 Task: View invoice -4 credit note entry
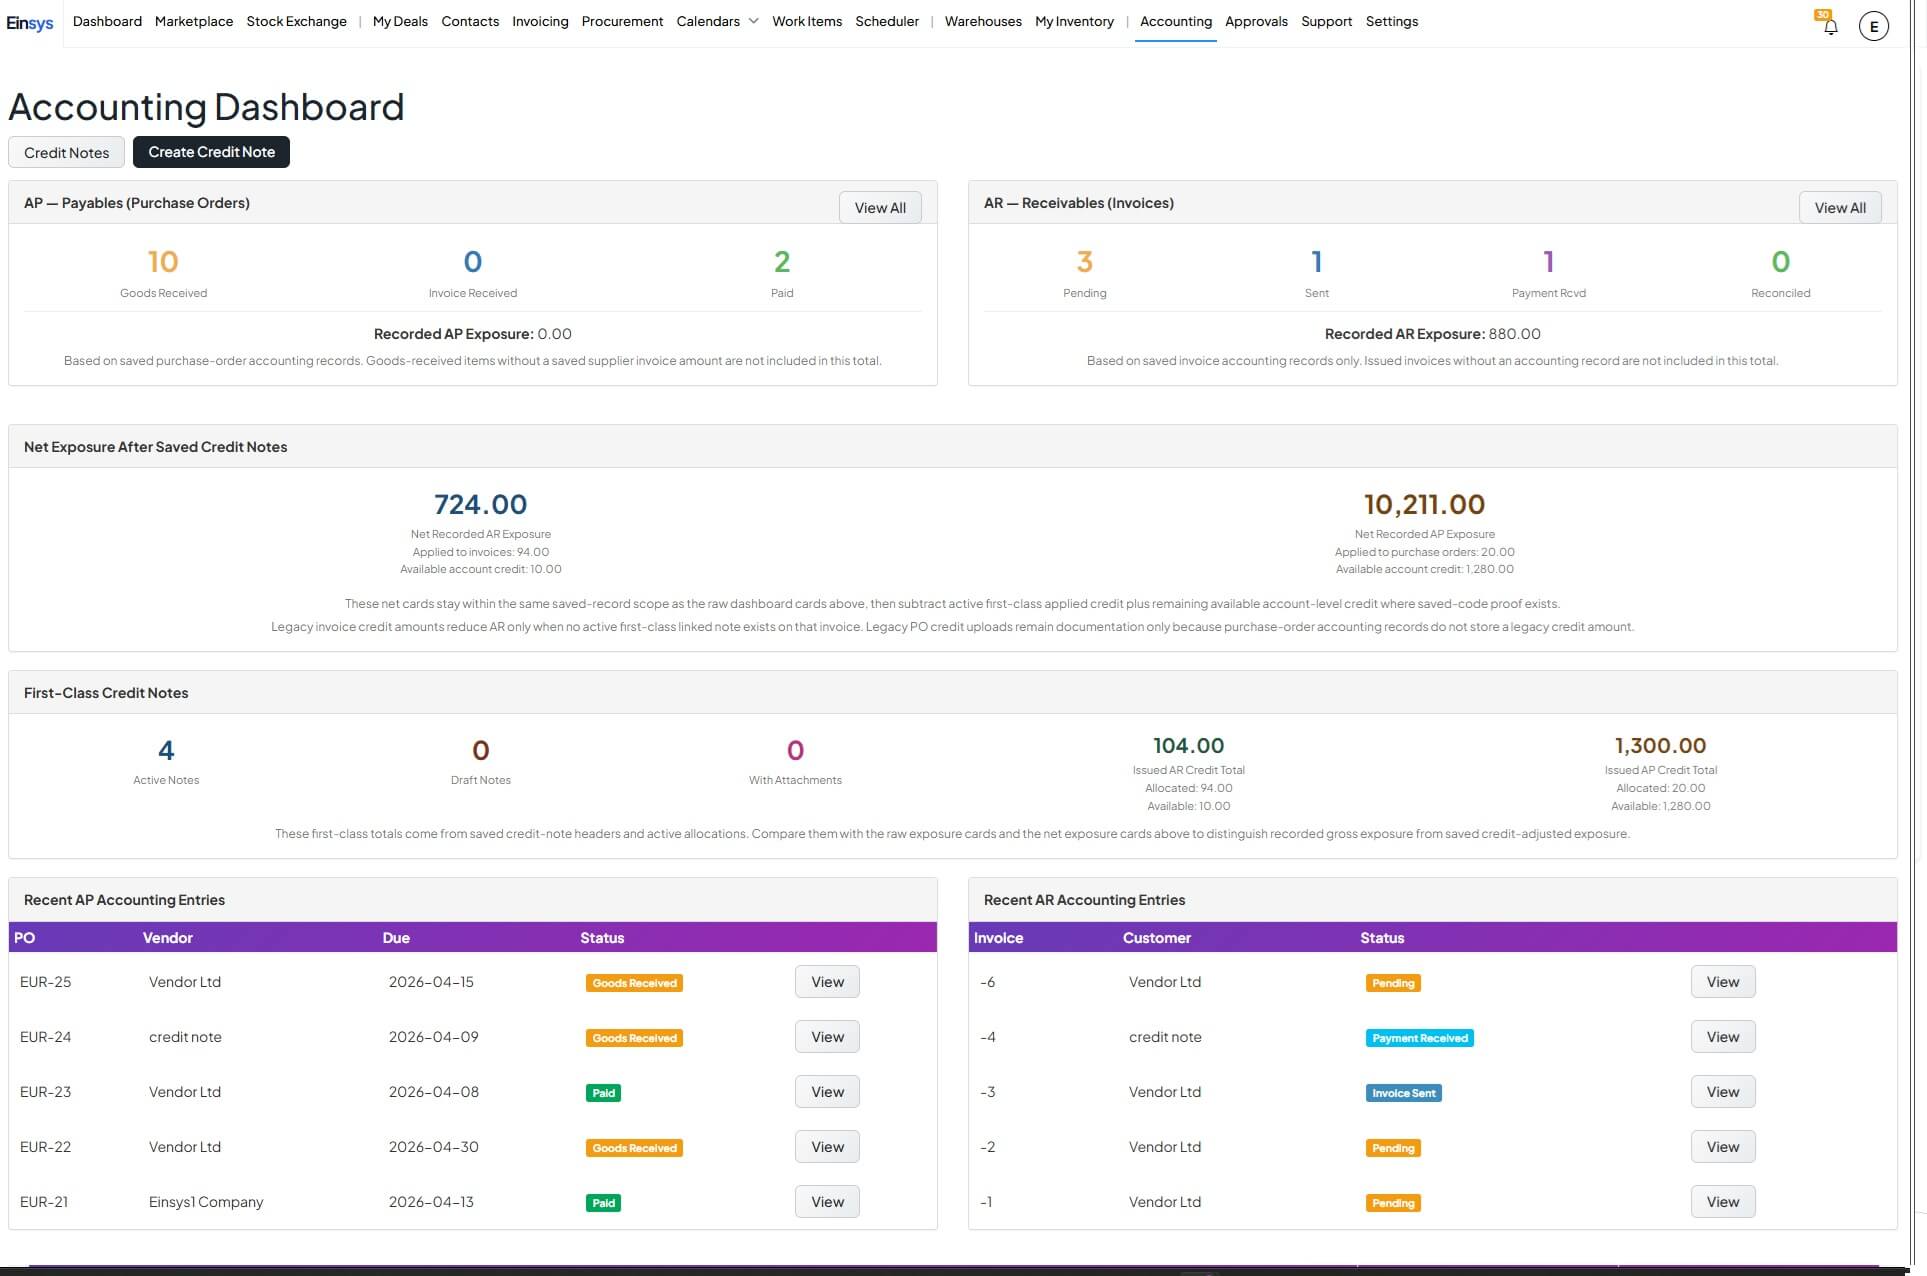[1721, 1037]
